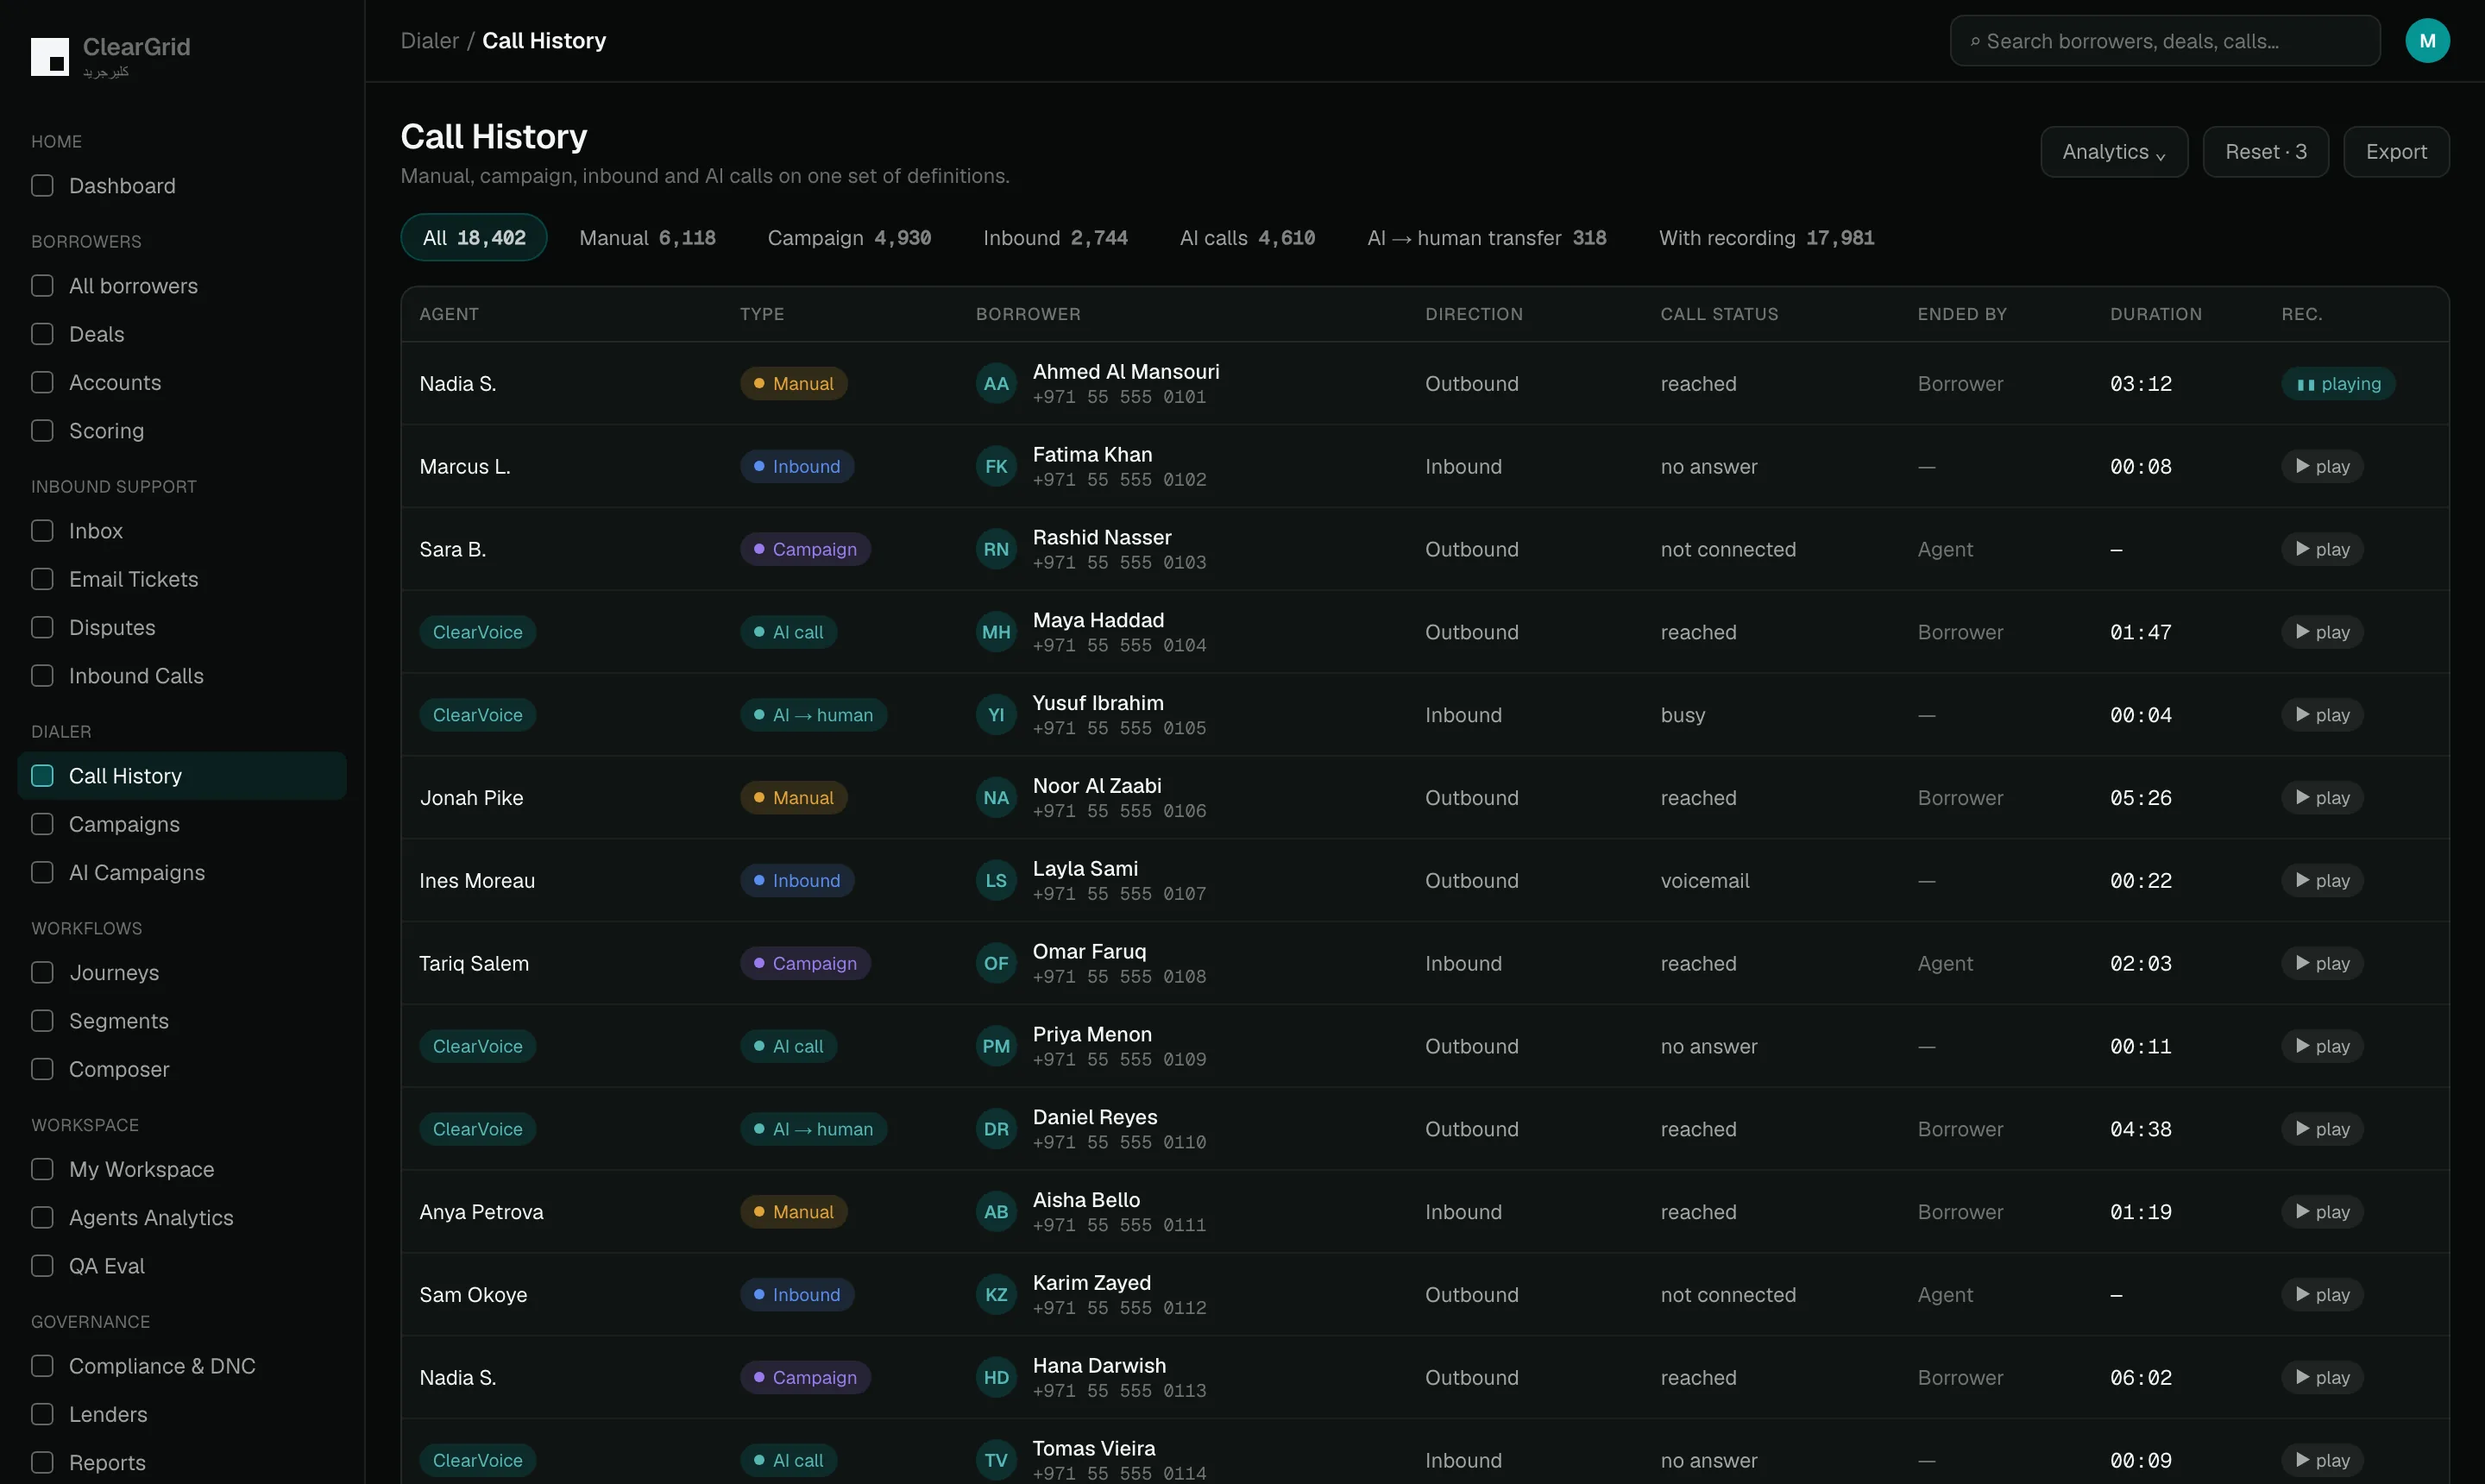Viewport: 2485px width, 1484px height.
Task: Open Disputes in Inbound Support
Action: (x=182, y=628)
